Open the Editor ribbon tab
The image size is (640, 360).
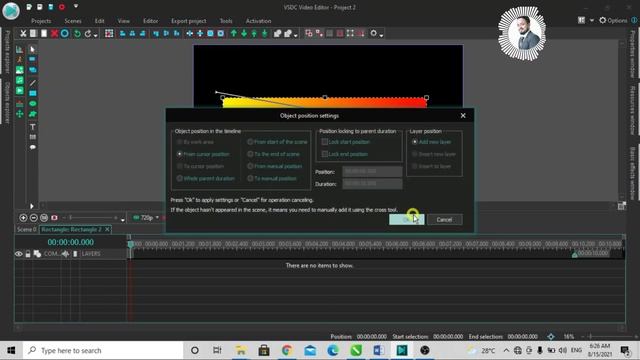click(x=150, y=21)
